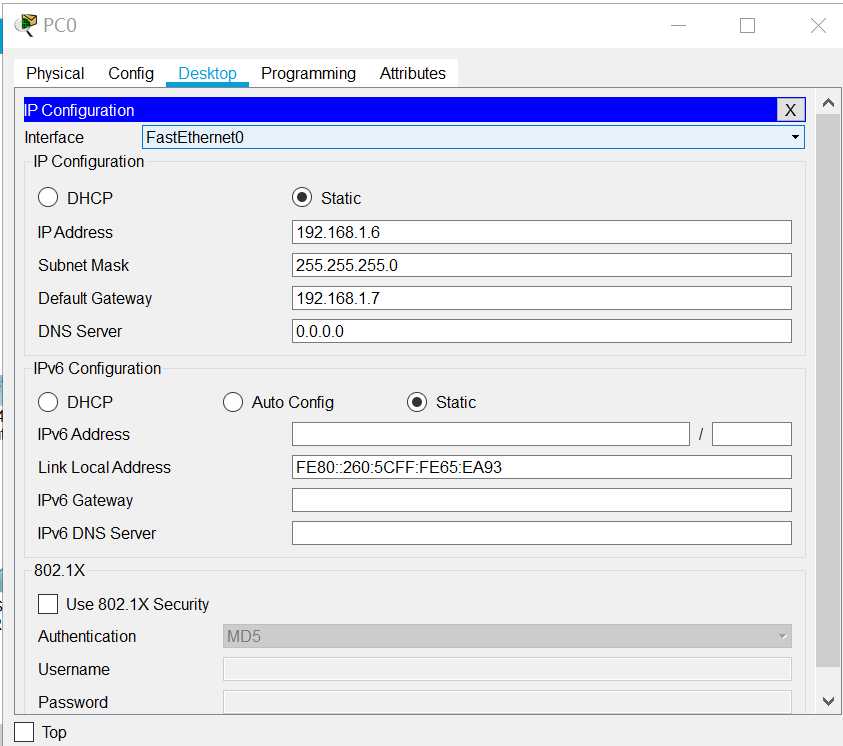Click the 'Authentication' label text

pyautogui.click(x=87, y=636)
